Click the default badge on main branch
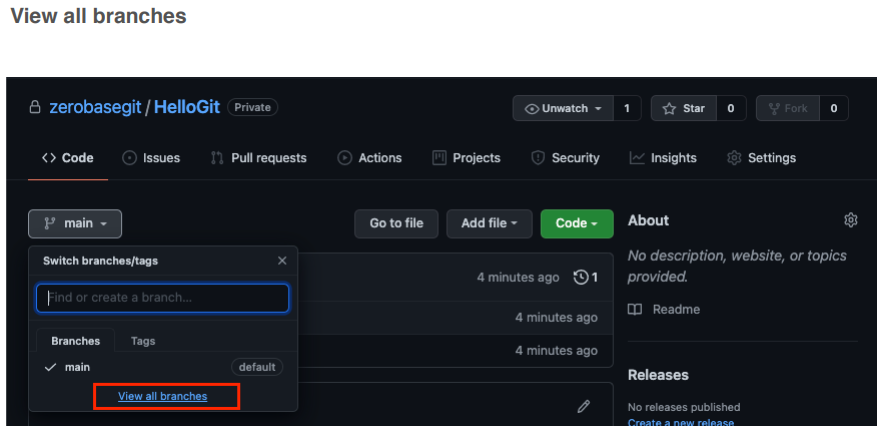 [x=257, y=368]
